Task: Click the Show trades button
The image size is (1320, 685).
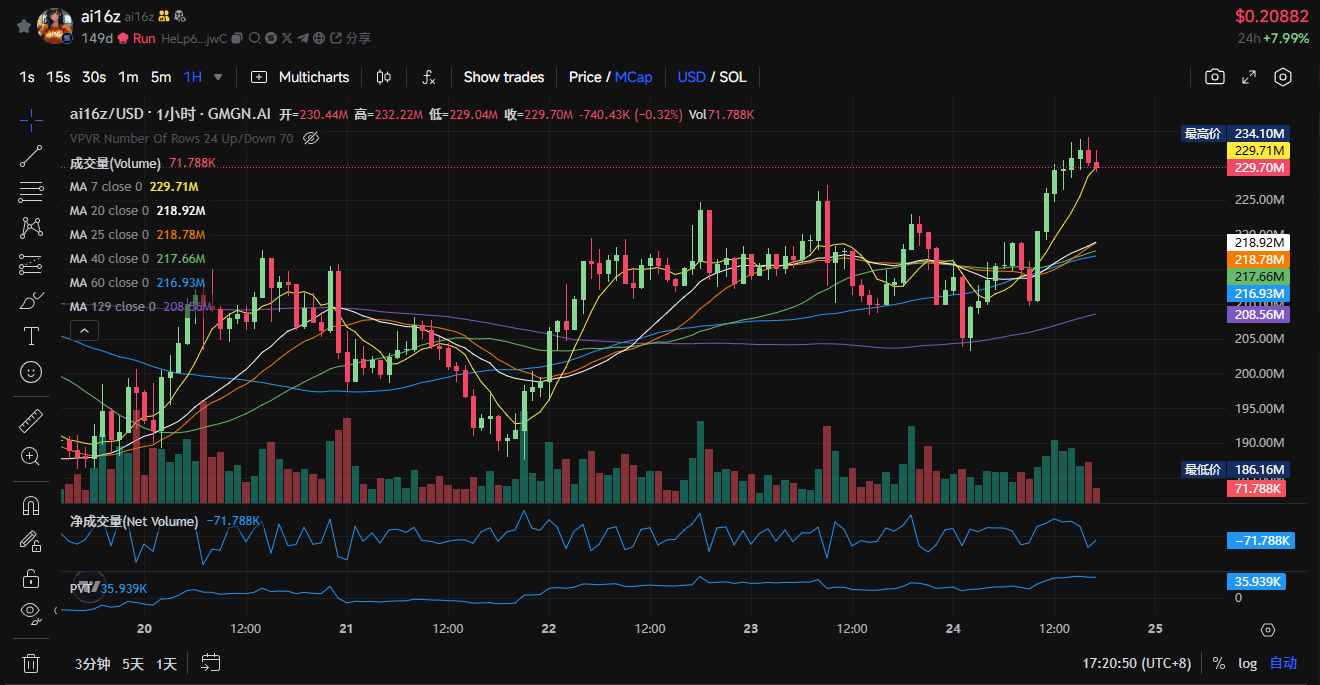Action: [503, 77]
